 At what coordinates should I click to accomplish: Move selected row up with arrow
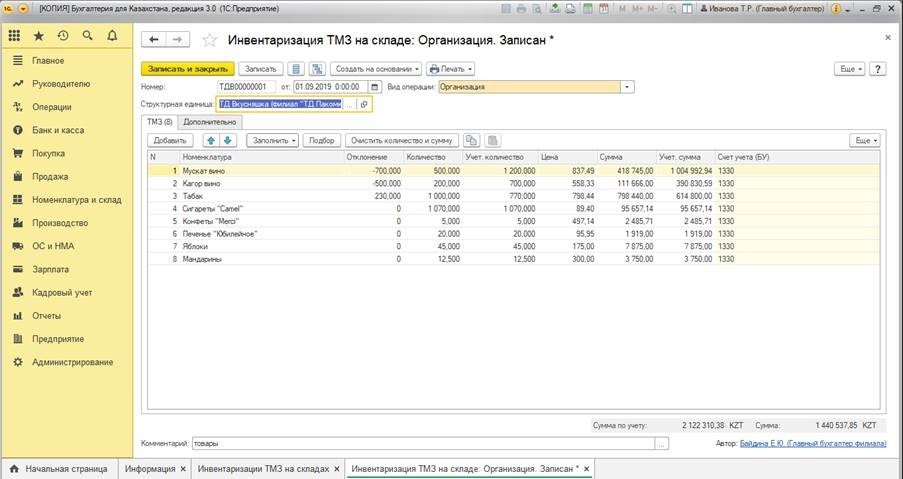click(210, 141)
